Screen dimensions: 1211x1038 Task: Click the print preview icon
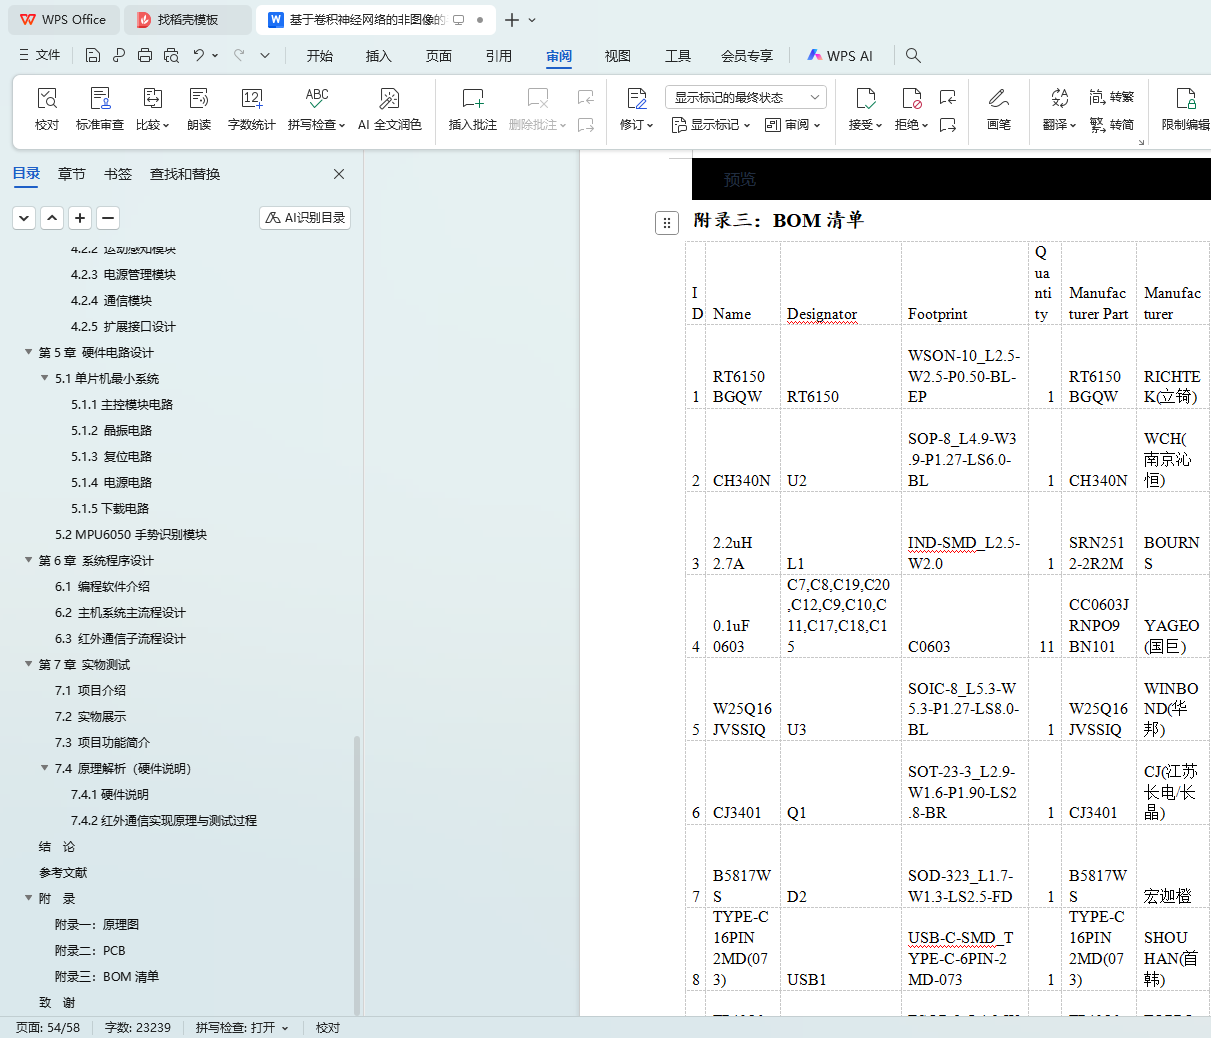pyautogui.click(x=171, y=55)
